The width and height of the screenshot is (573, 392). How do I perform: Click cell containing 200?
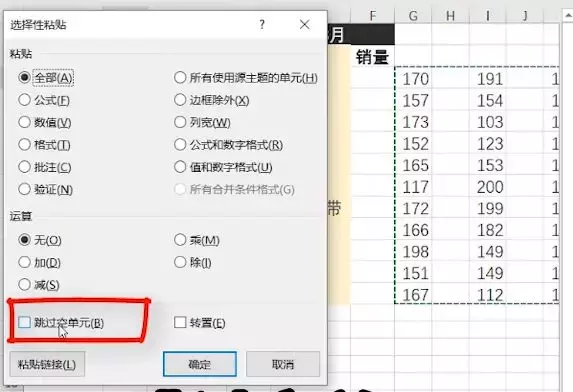[487, 186]
